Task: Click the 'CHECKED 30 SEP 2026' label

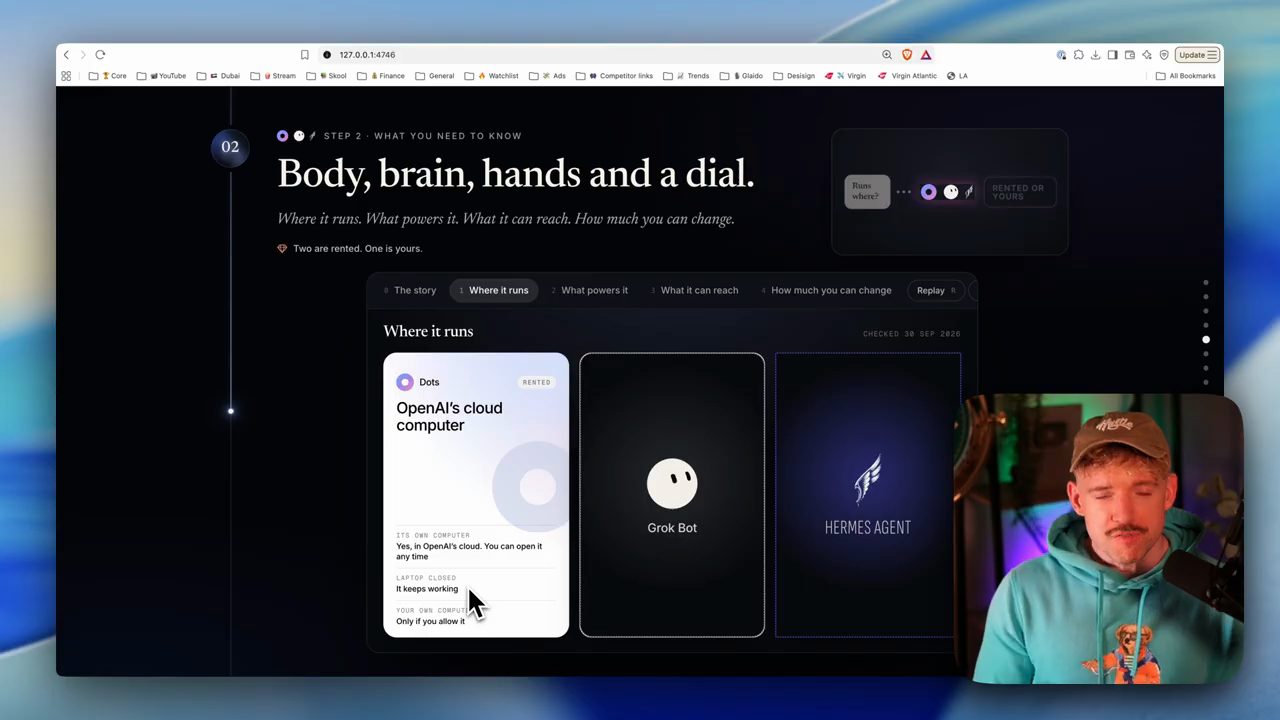Action: 911,334
